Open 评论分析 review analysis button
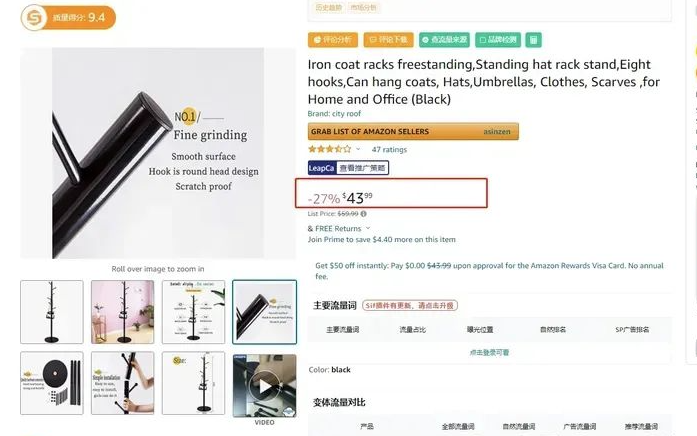 (x=333, y=40)
